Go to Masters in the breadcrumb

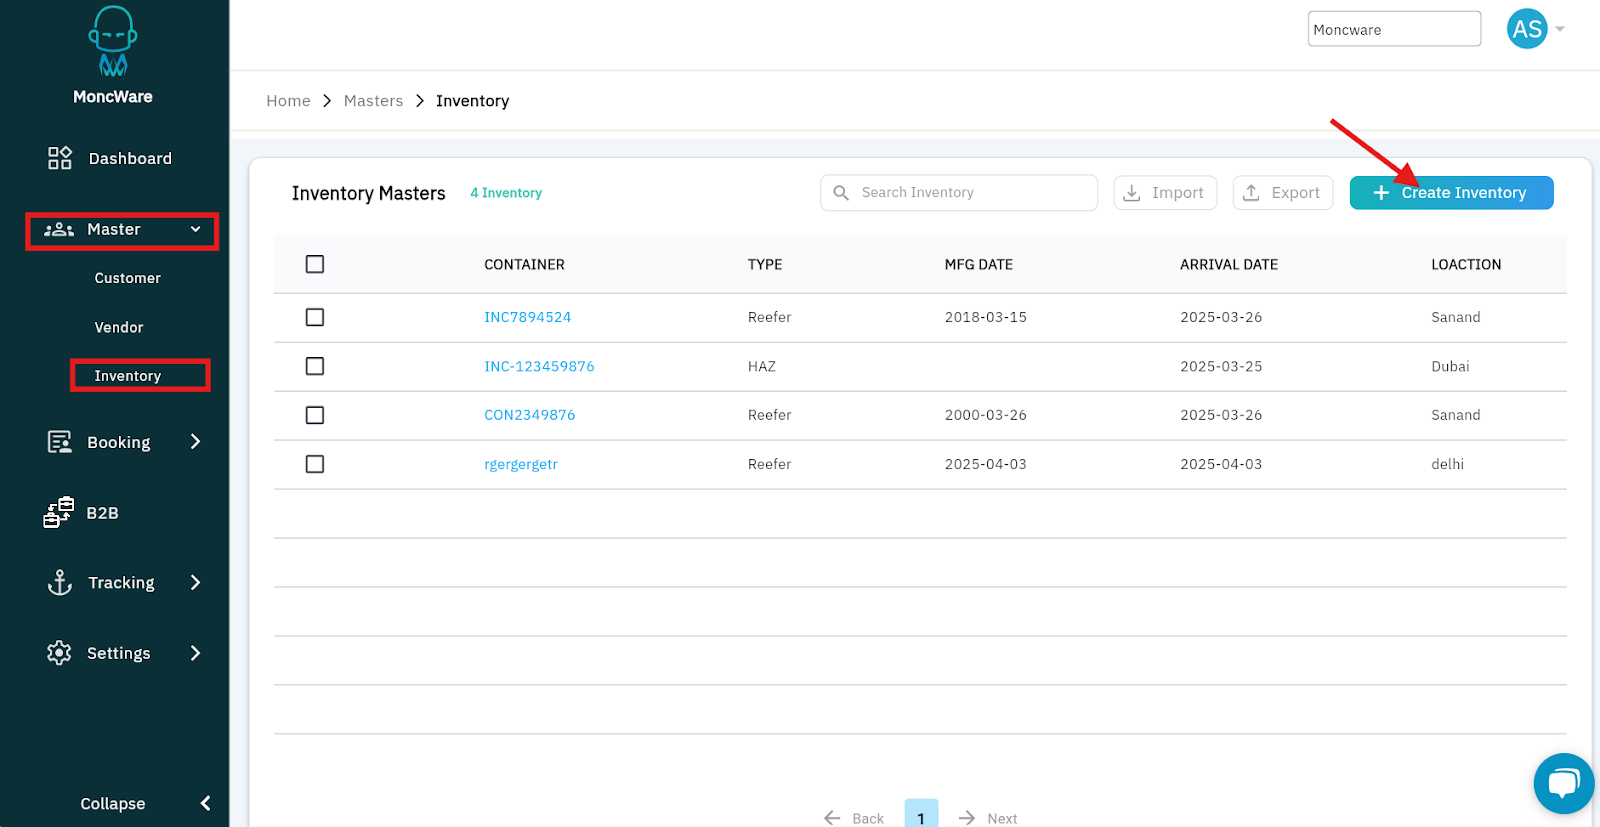tap(373, 101)
